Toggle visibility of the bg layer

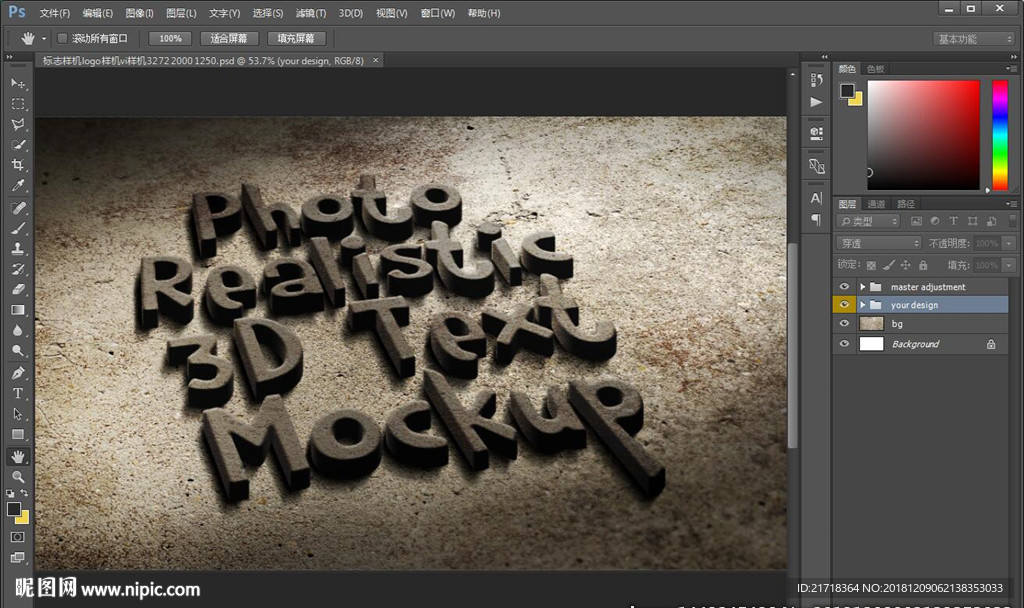pyautogui.click(x=845, y=324)
